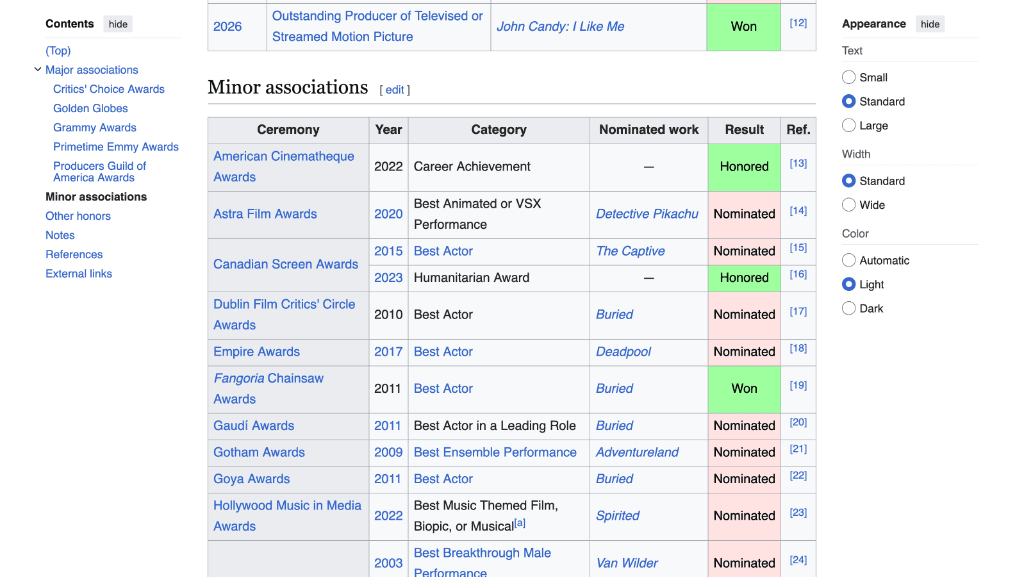Screen dimensions: 1024x577
Task: Click the Won result for Fangoria Awards
Action: pos(744,389)
